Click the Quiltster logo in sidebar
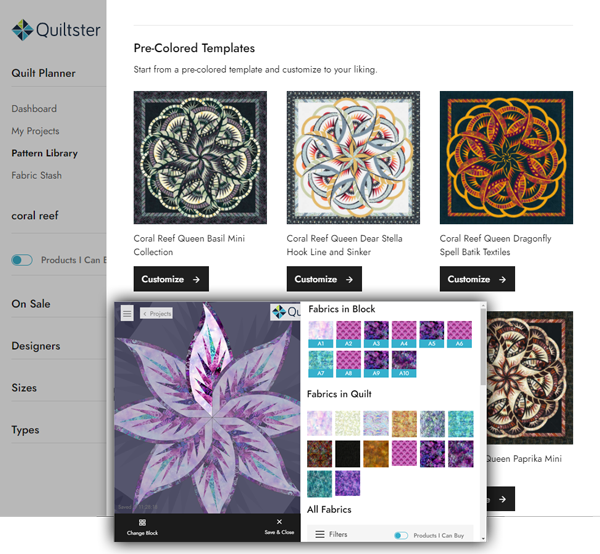 click(56, 30)
